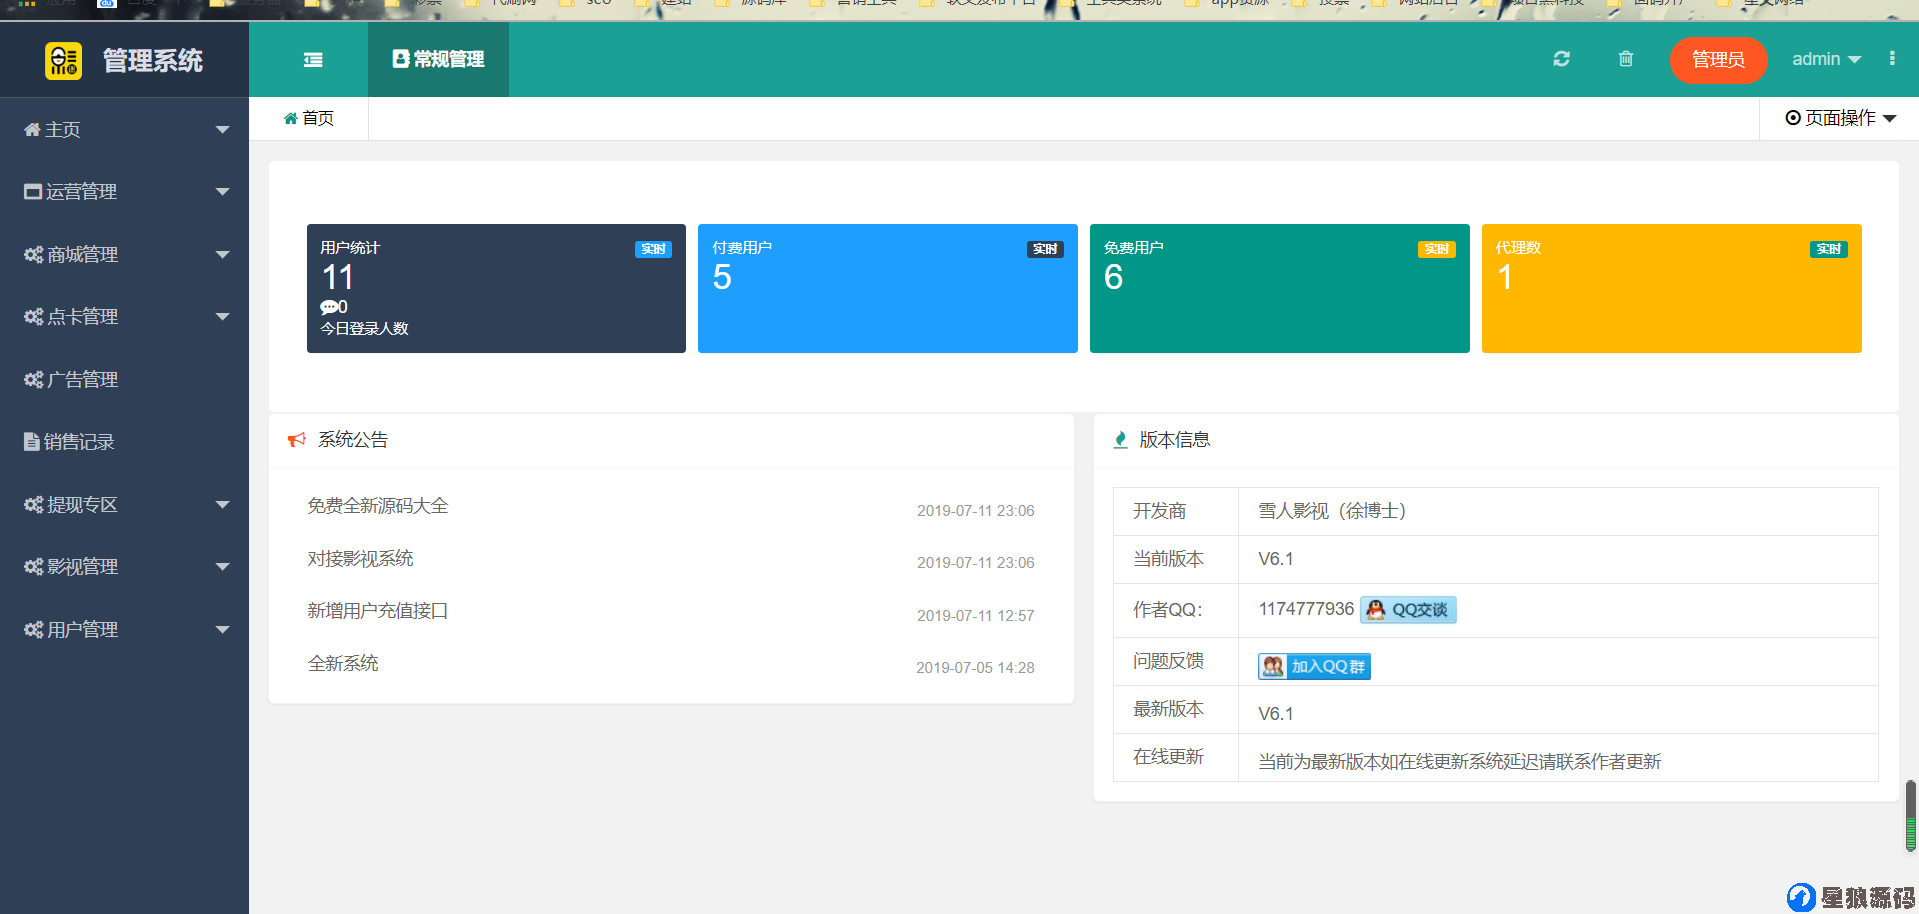Image resolution: width=1919 pixels, height=914 pixels.
Task: Open announcement 免费全新源码大全
Action: (378, 506)
